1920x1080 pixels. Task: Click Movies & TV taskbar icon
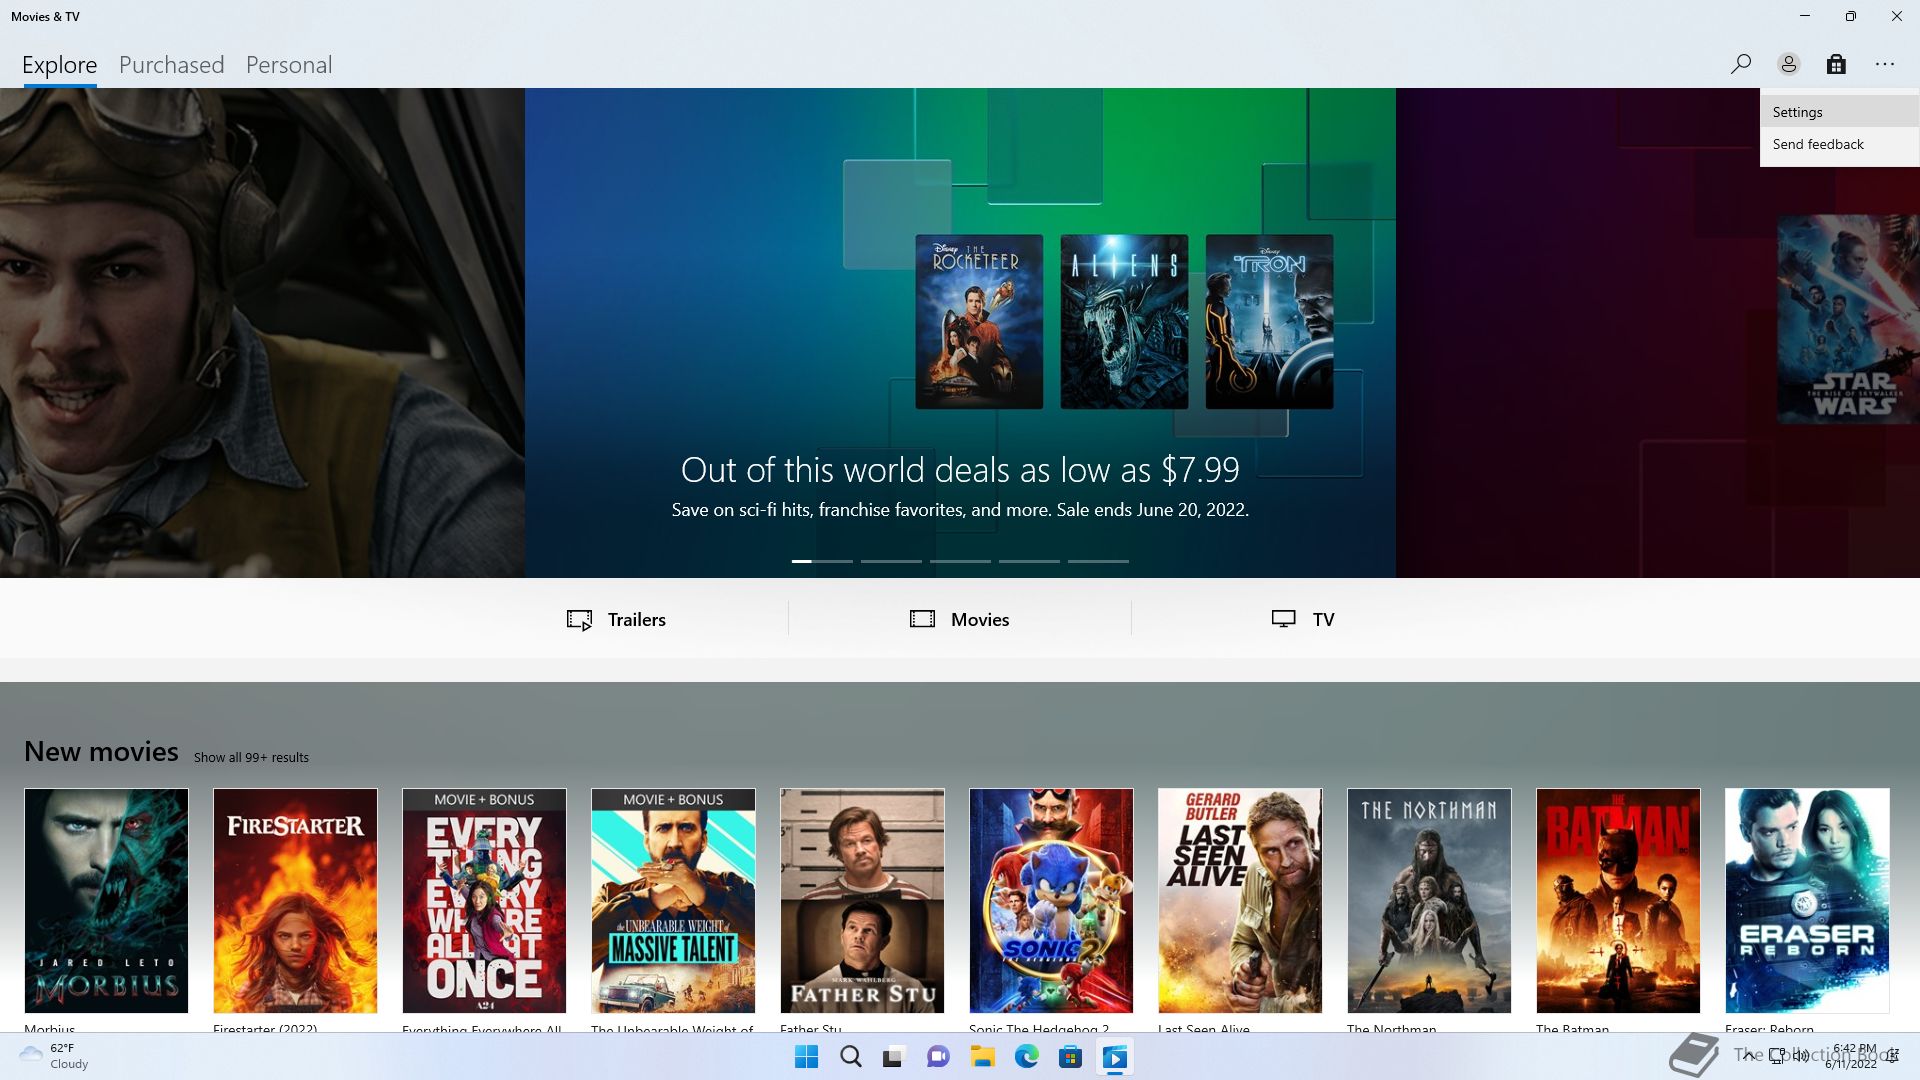[x=1114, y=1057]
